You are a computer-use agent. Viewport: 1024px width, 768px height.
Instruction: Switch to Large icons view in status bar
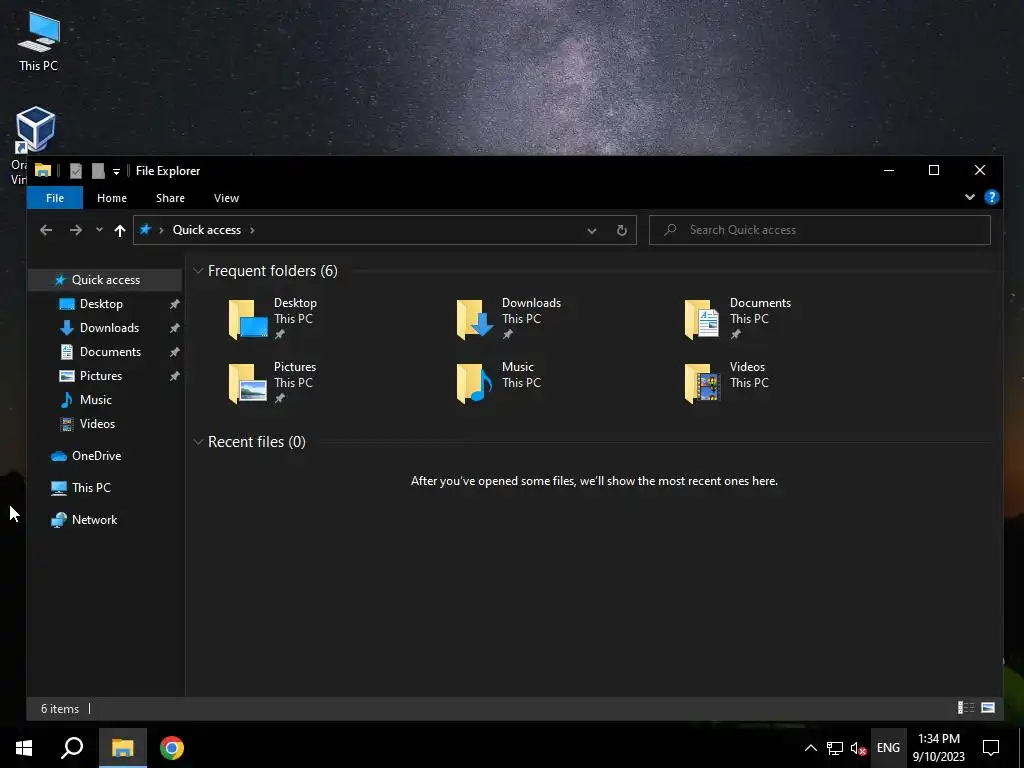point(988,708)
